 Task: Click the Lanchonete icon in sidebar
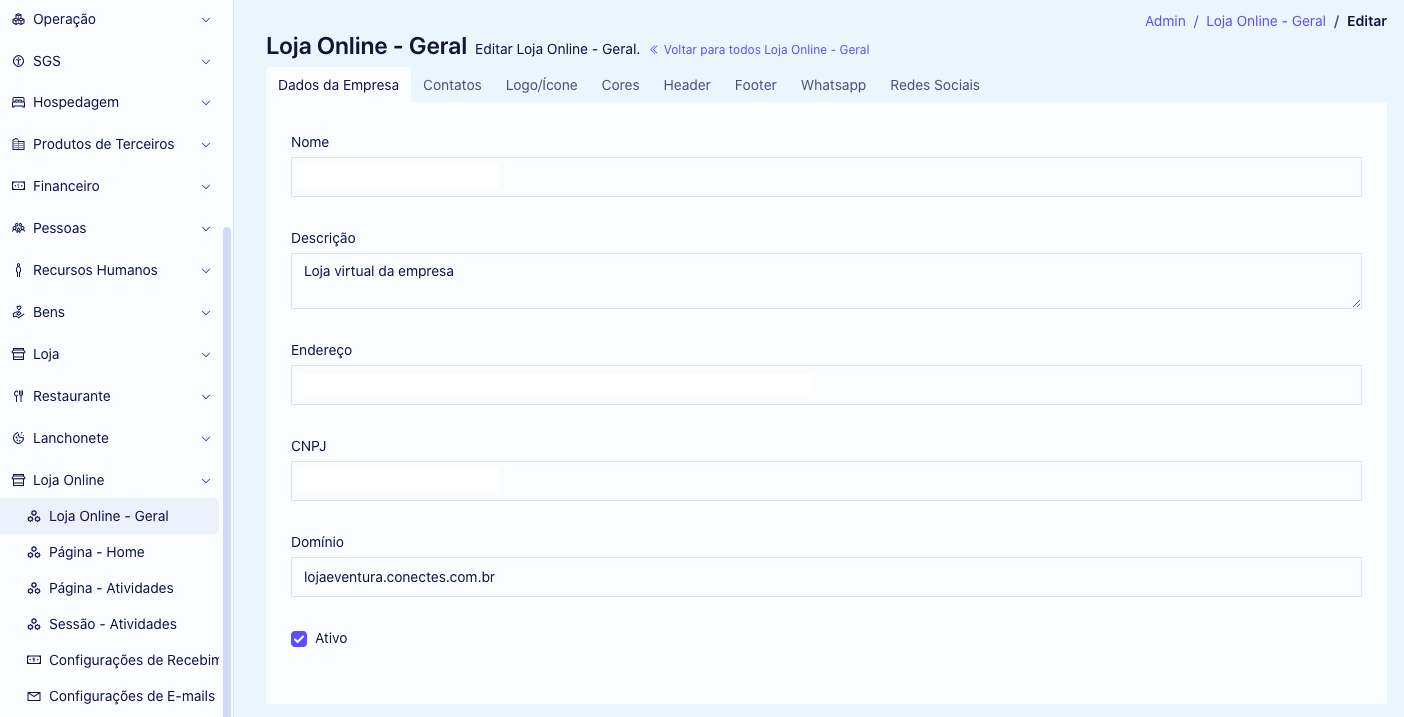18,438
